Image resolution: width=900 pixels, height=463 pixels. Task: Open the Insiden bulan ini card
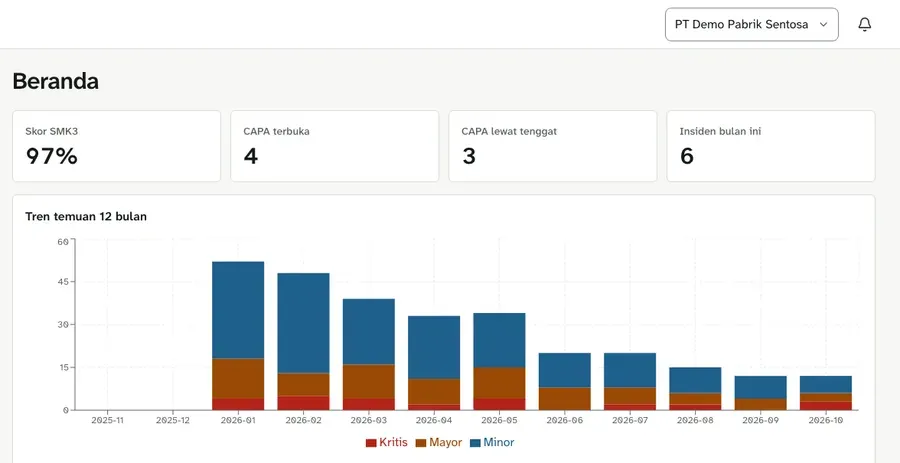click(x=771, y=146)
